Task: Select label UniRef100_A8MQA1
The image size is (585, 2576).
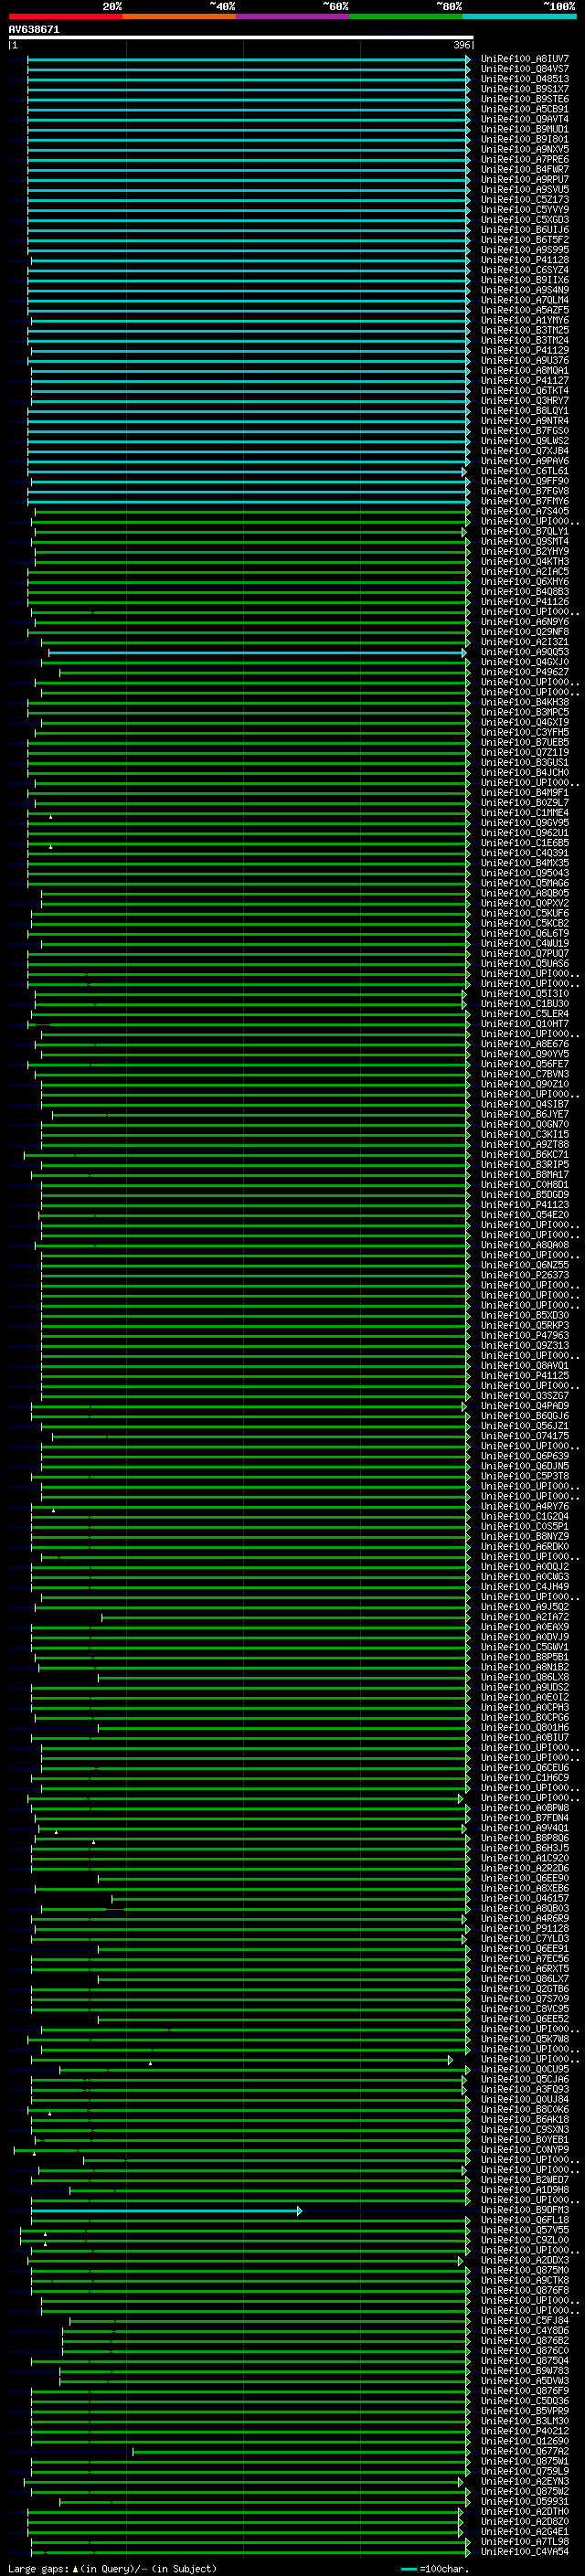Action: coord(525,370)
